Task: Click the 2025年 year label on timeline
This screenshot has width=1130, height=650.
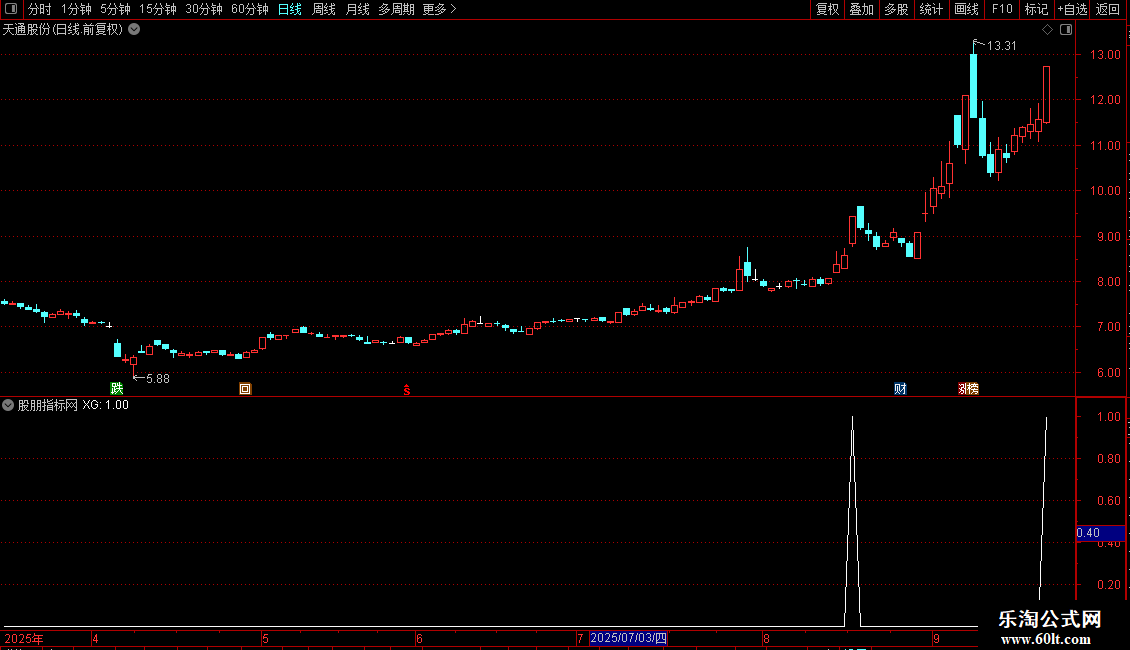Action: (24, 638)
